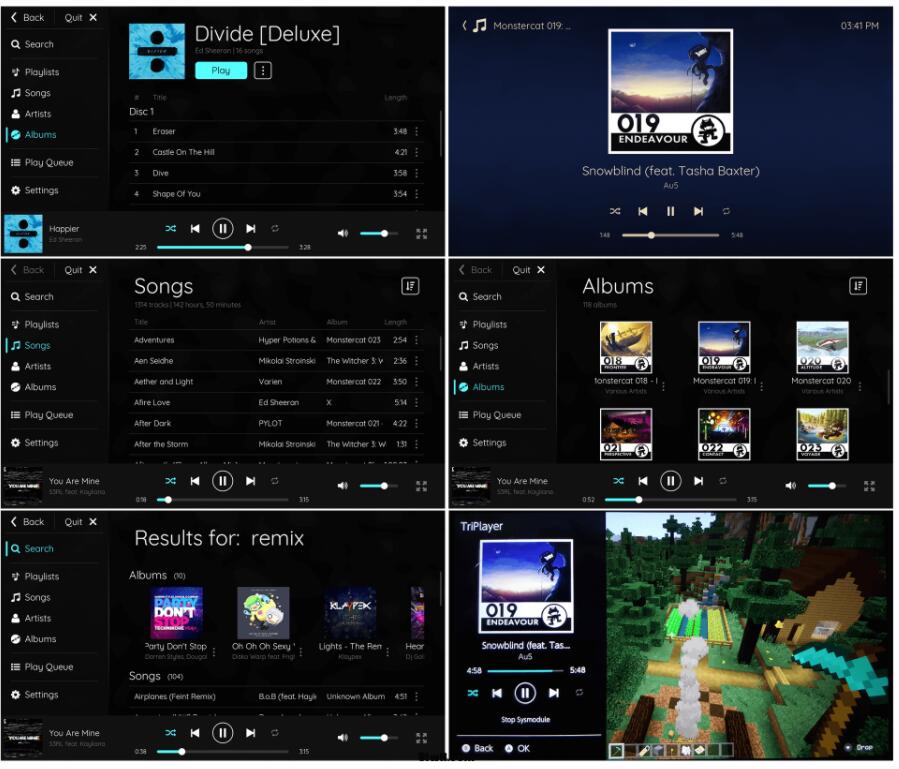899x769 pixels.
Task: Go to previous track on the Songs screen
Action: pyautogui.click(x=195, y=481)
